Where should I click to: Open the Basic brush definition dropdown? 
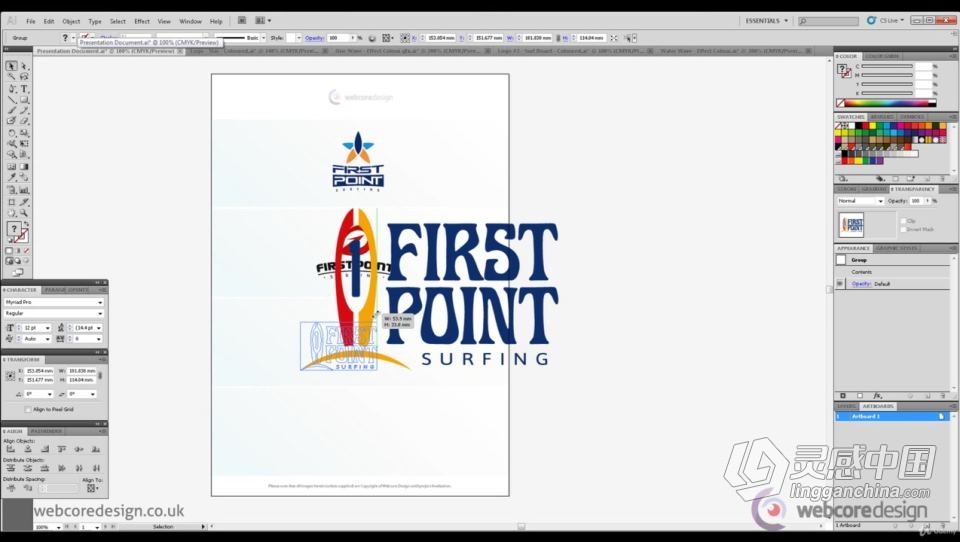[x=264, y=38]
